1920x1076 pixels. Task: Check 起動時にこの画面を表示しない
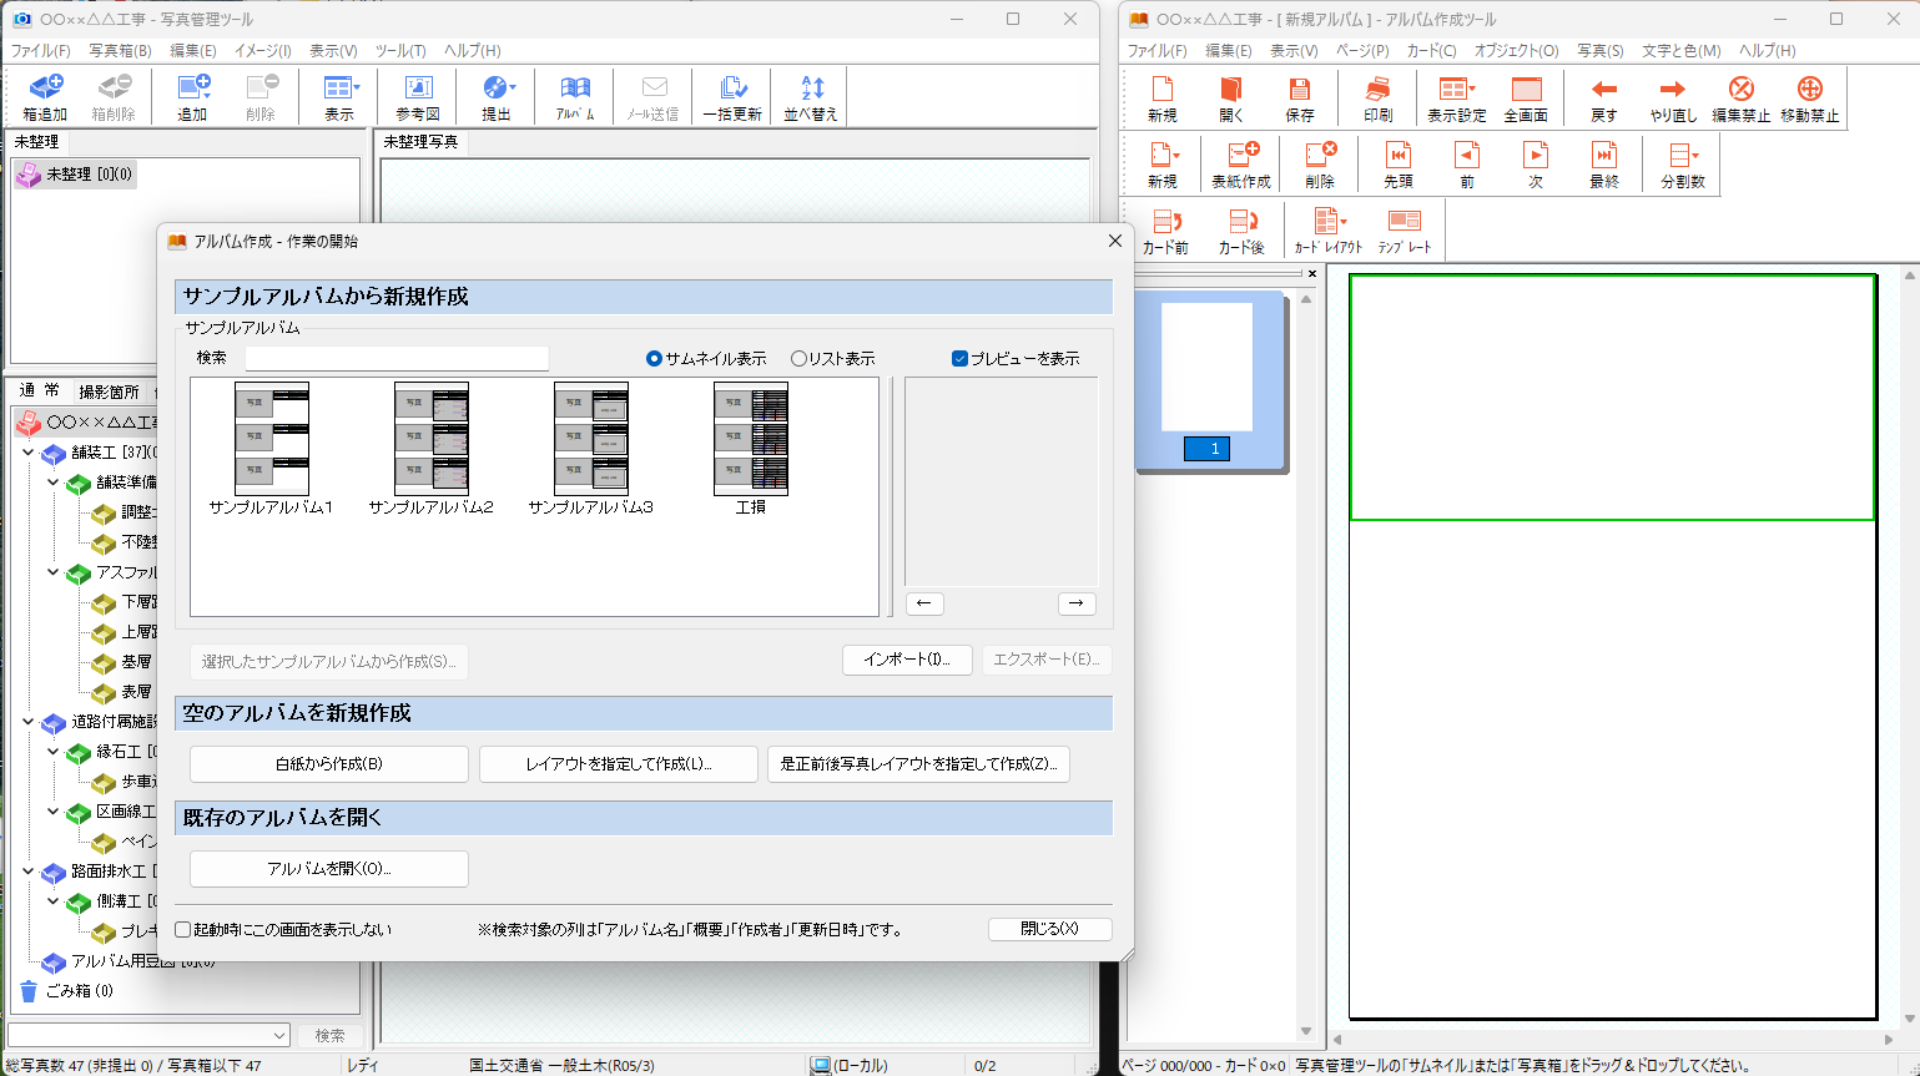pyautogui.click(x=182, y=929)
